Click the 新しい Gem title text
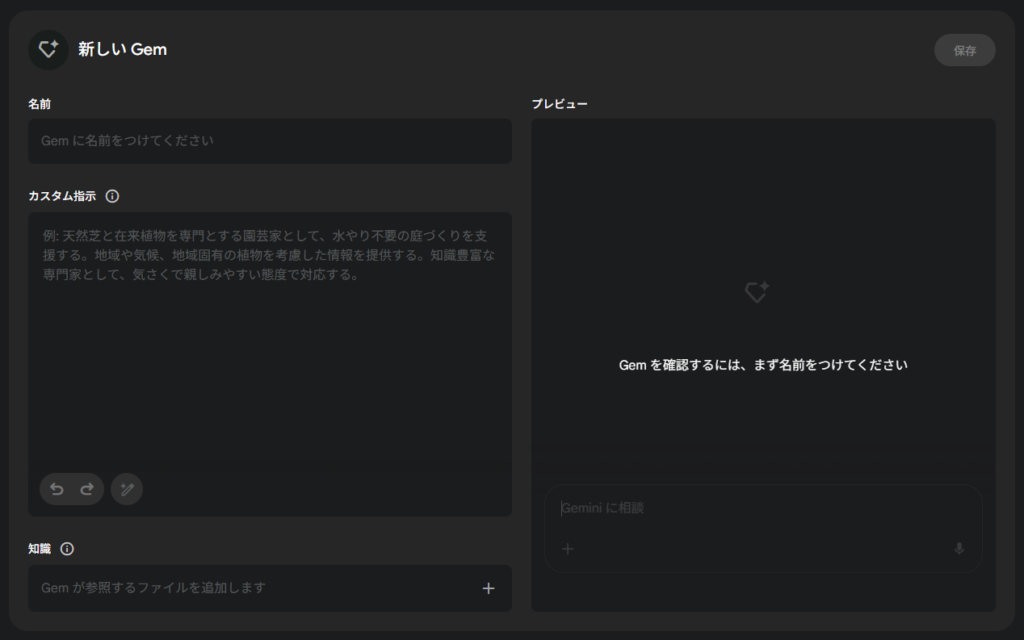1024x640 pixels. 123,50
